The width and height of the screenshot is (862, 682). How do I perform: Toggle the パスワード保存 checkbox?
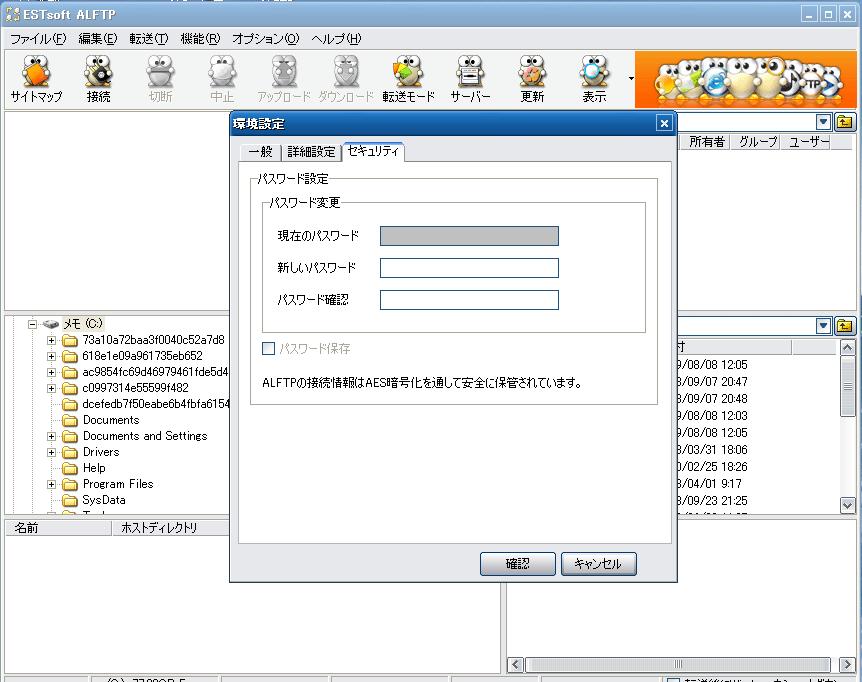coord(268,348)
